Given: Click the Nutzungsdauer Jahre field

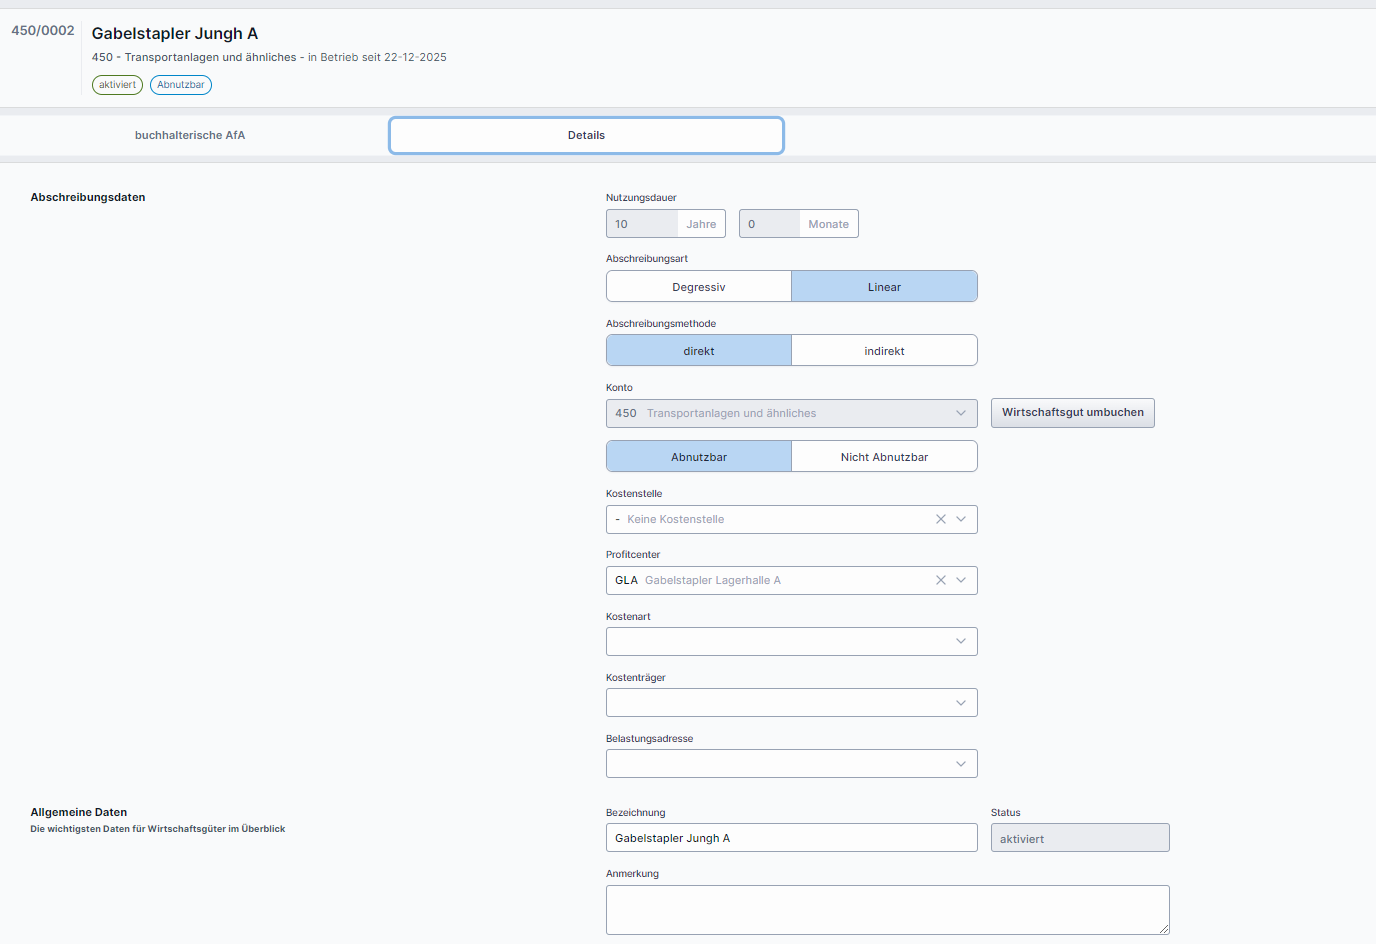Looking at the screenshot, I should pos(642,224).
